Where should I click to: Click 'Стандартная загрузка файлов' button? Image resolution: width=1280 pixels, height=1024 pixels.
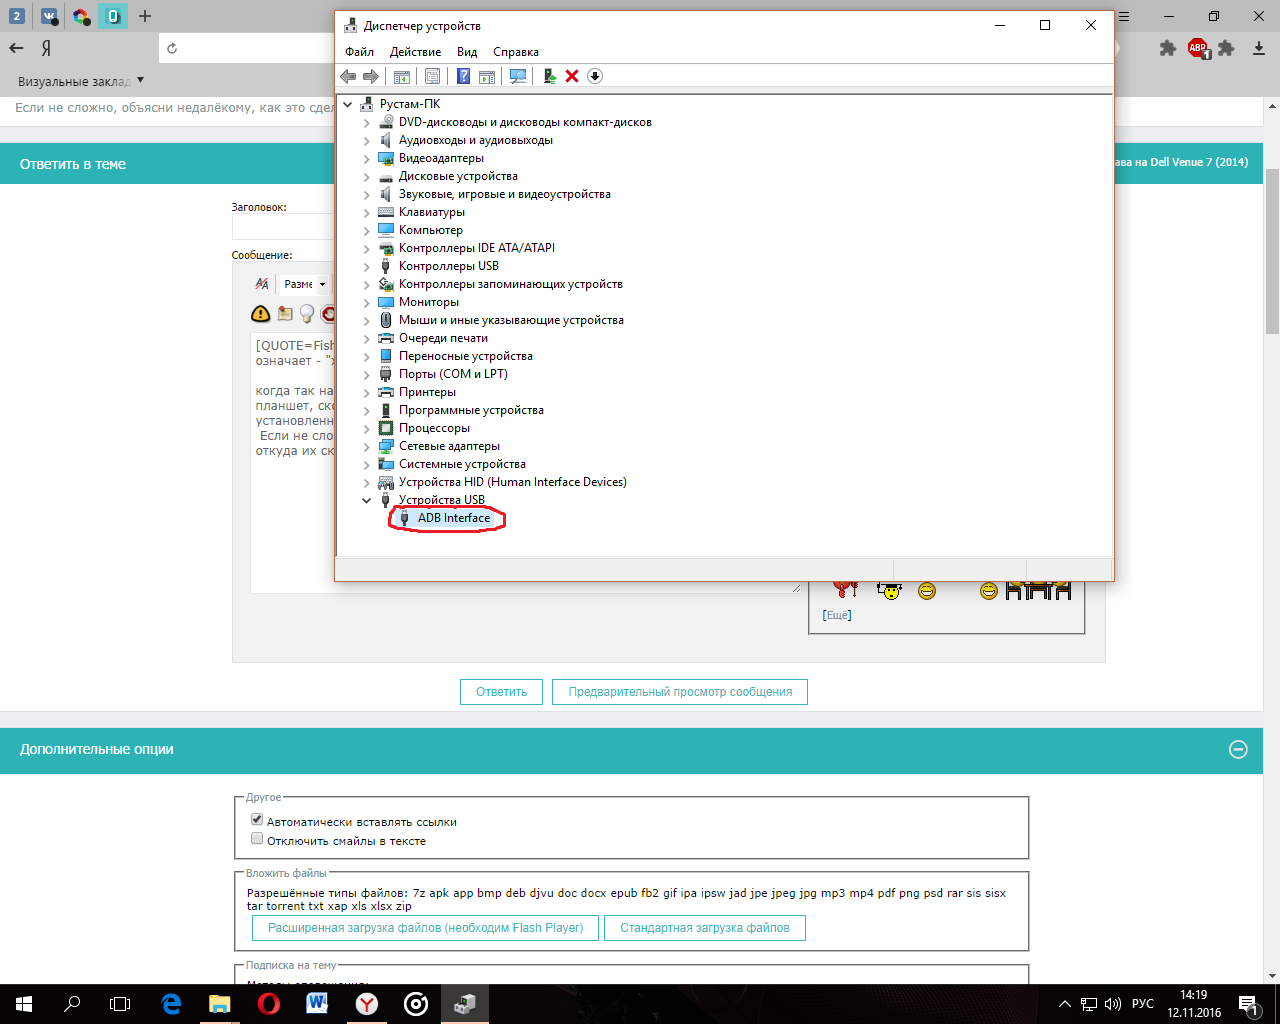click(704, 928)
